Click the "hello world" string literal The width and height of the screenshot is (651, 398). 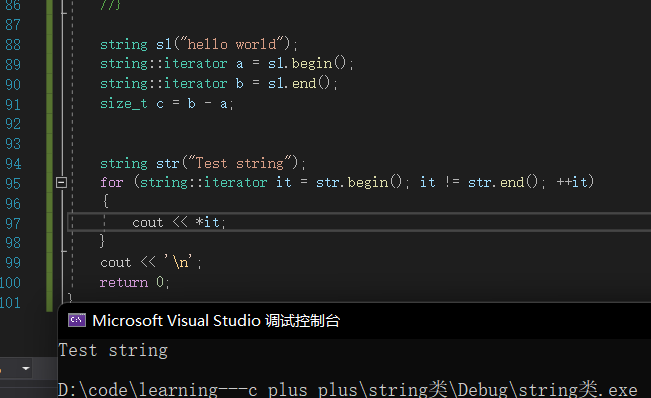pos(232,44)
